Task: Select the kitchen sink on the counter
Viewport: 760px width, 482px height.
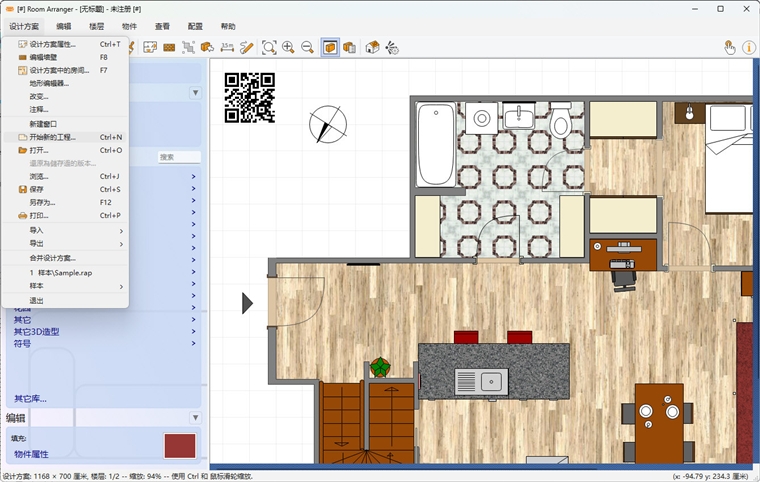Action: coord(481,381)
